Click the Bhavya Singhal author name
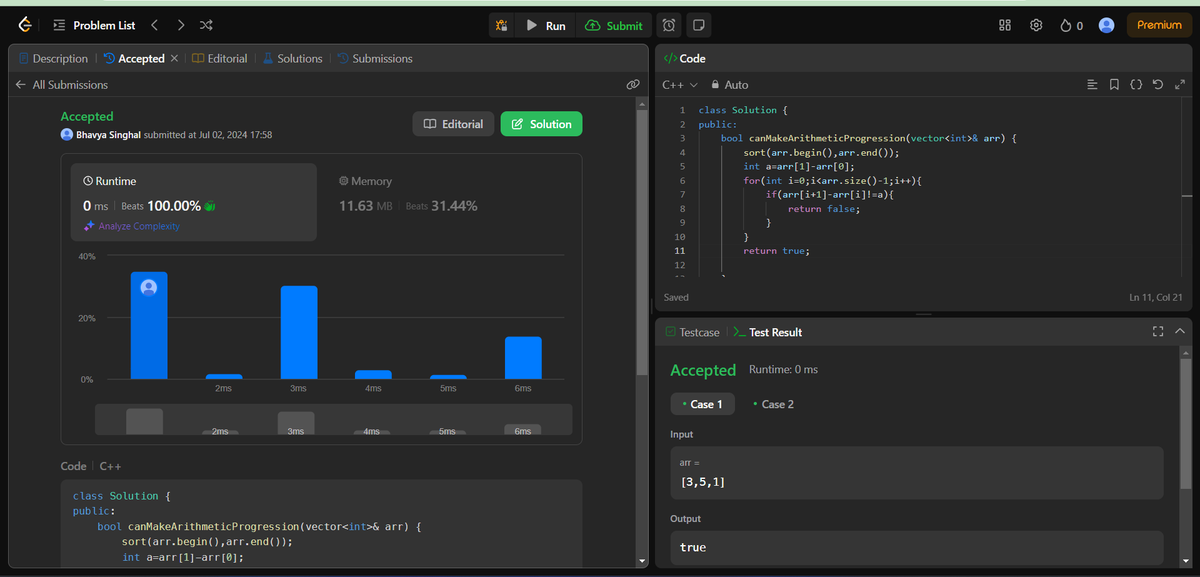The height and width of the screenshot is (577, 1200). (x=108, y=134)
